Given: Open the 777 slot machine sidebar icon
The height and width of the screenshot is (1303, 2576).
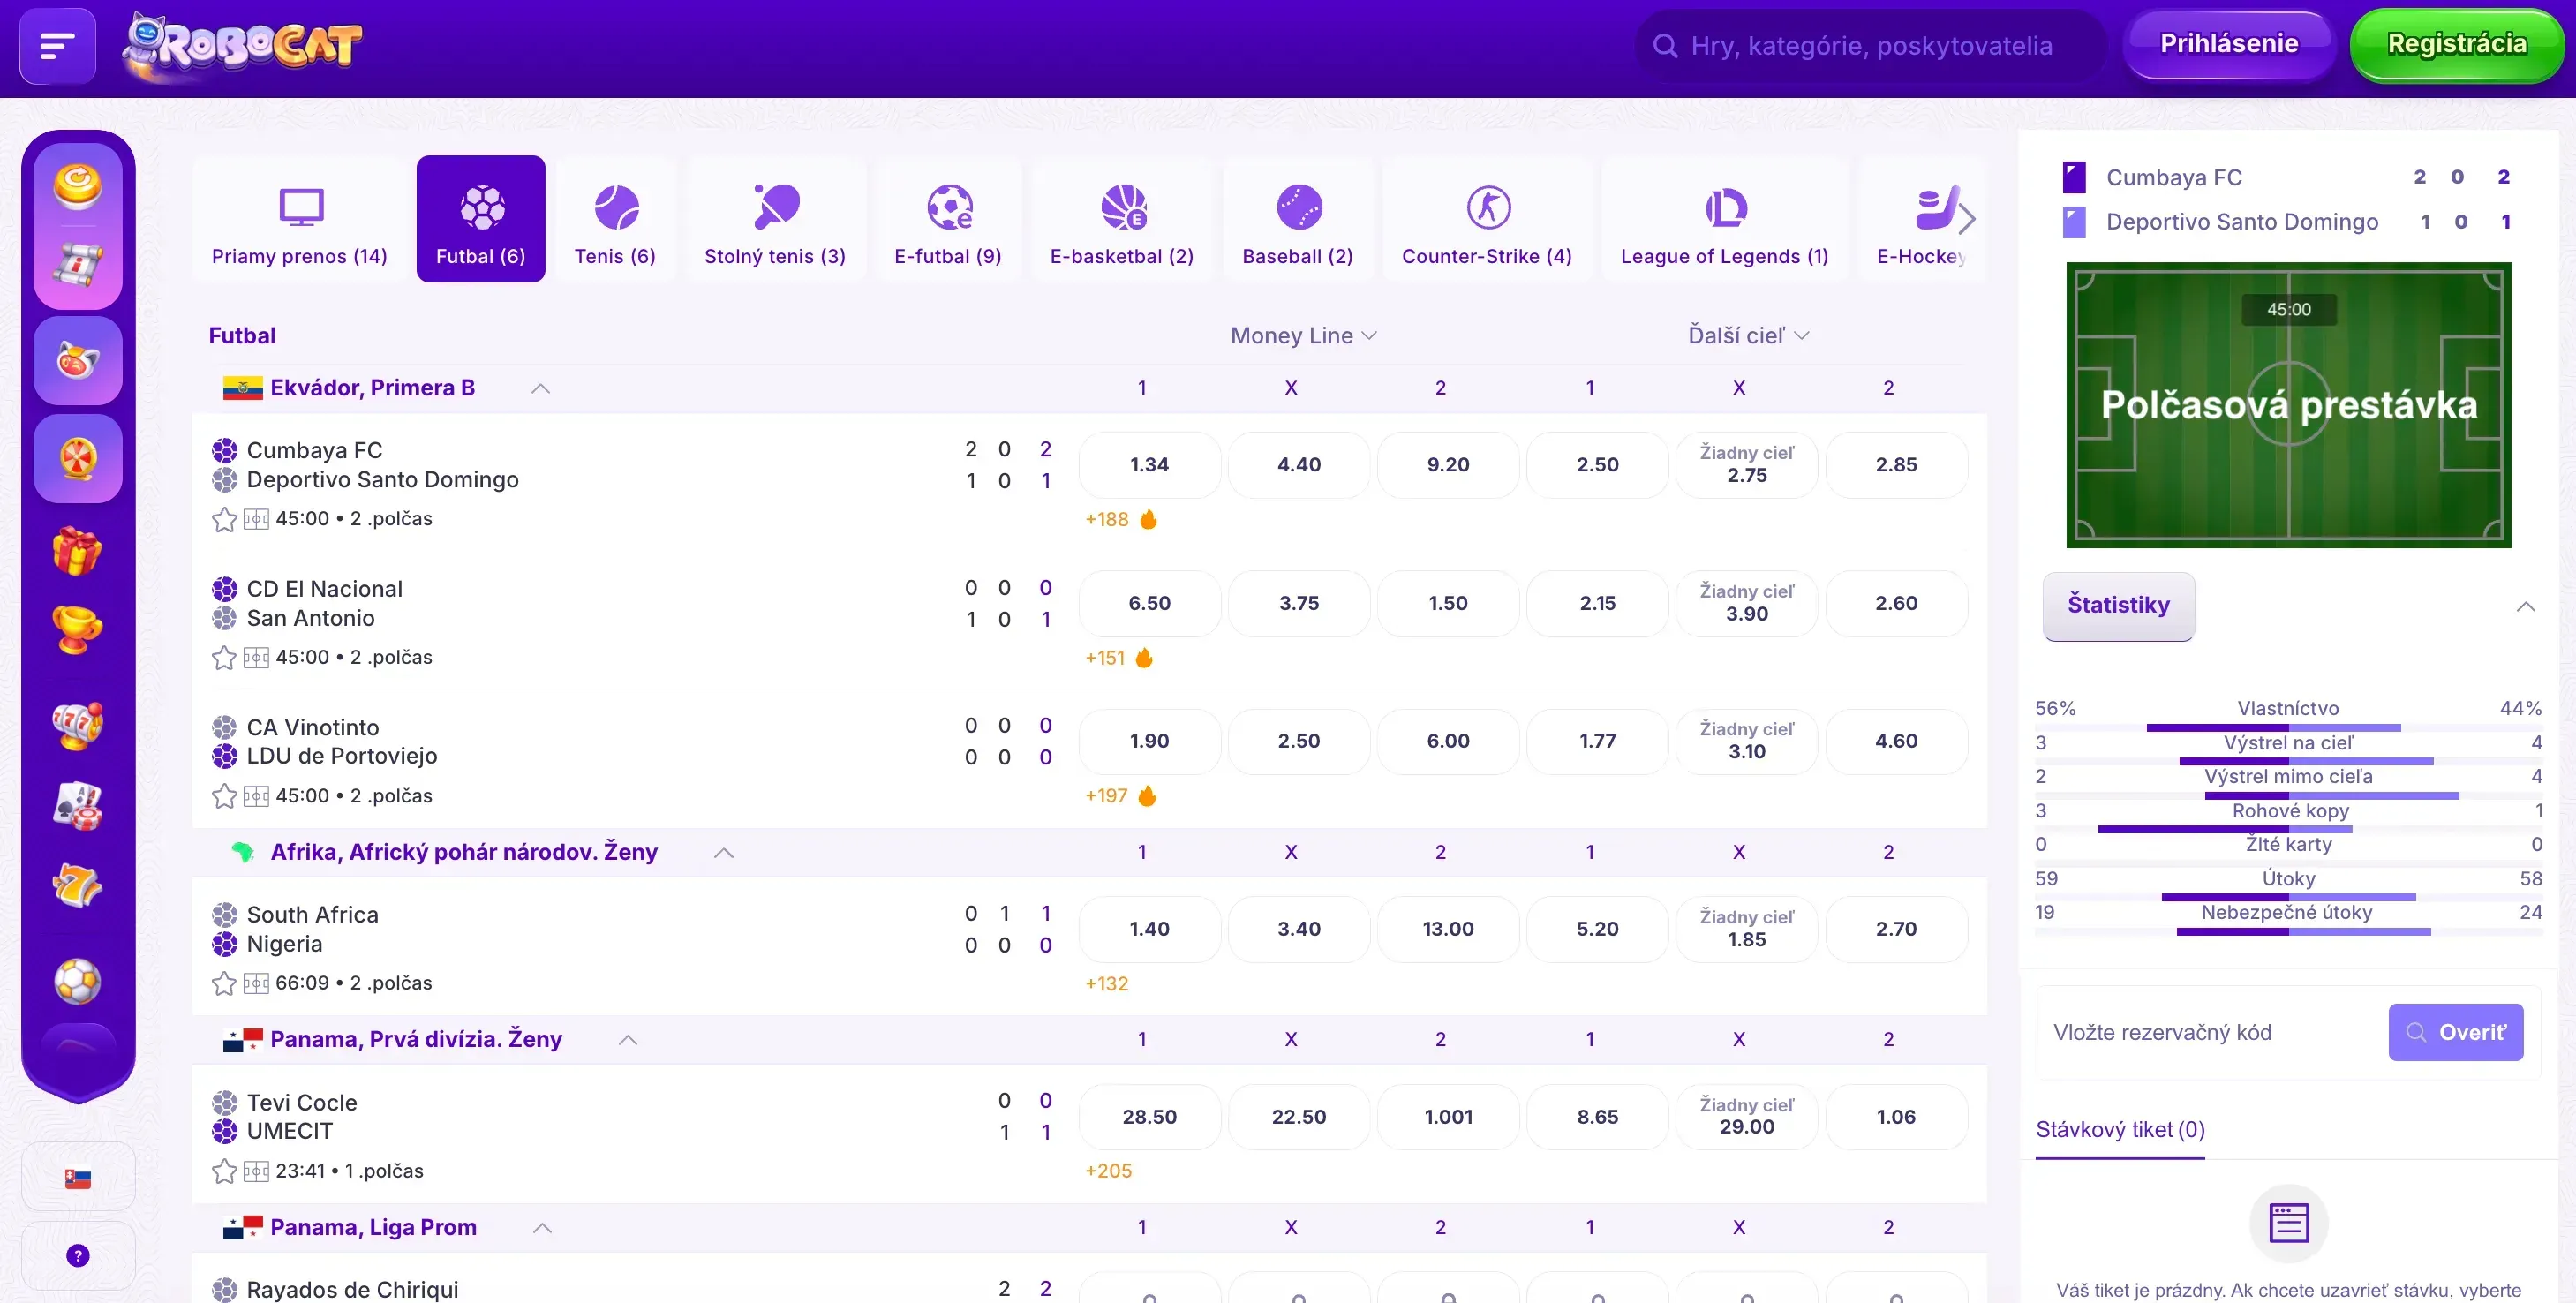Looking at the screenshot, I should point(78,725).
